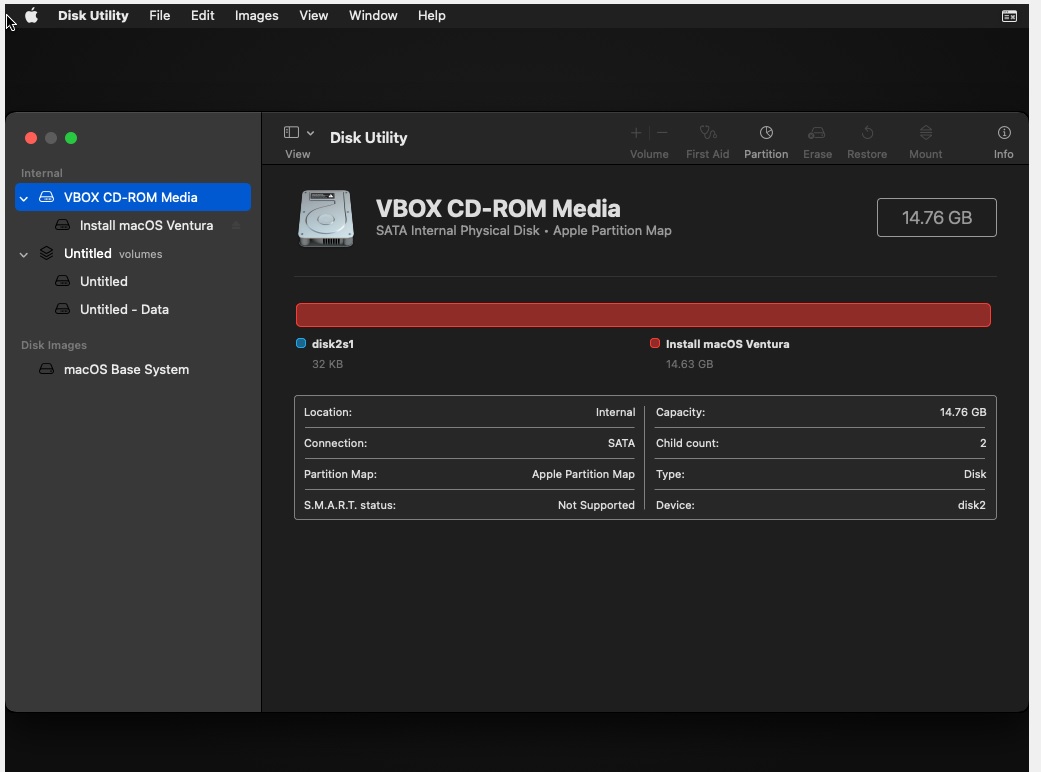
Task: Eject Install macOS Ventura volume
Action: pyautogui.click(x=236, y=226)
